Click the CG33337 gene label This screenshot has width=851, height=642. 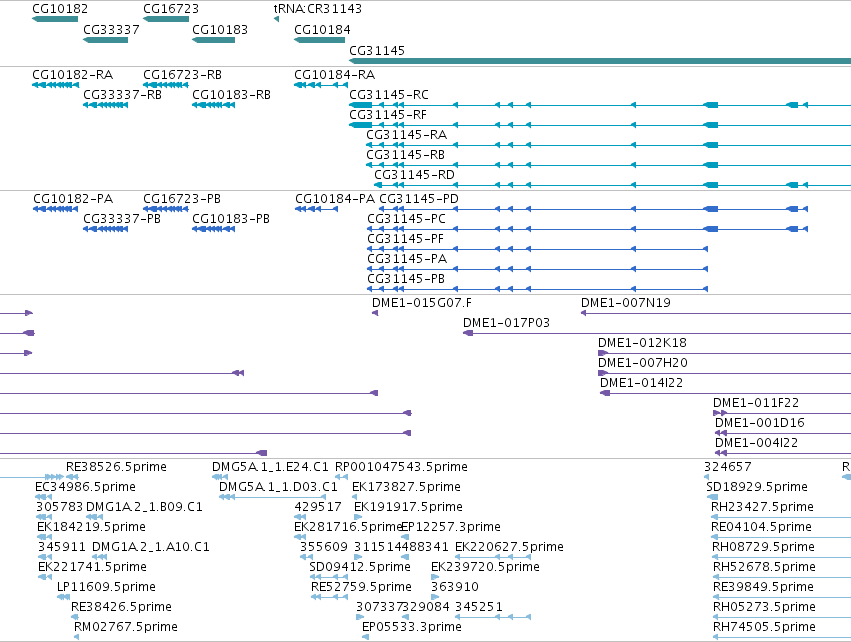[111, 30]
